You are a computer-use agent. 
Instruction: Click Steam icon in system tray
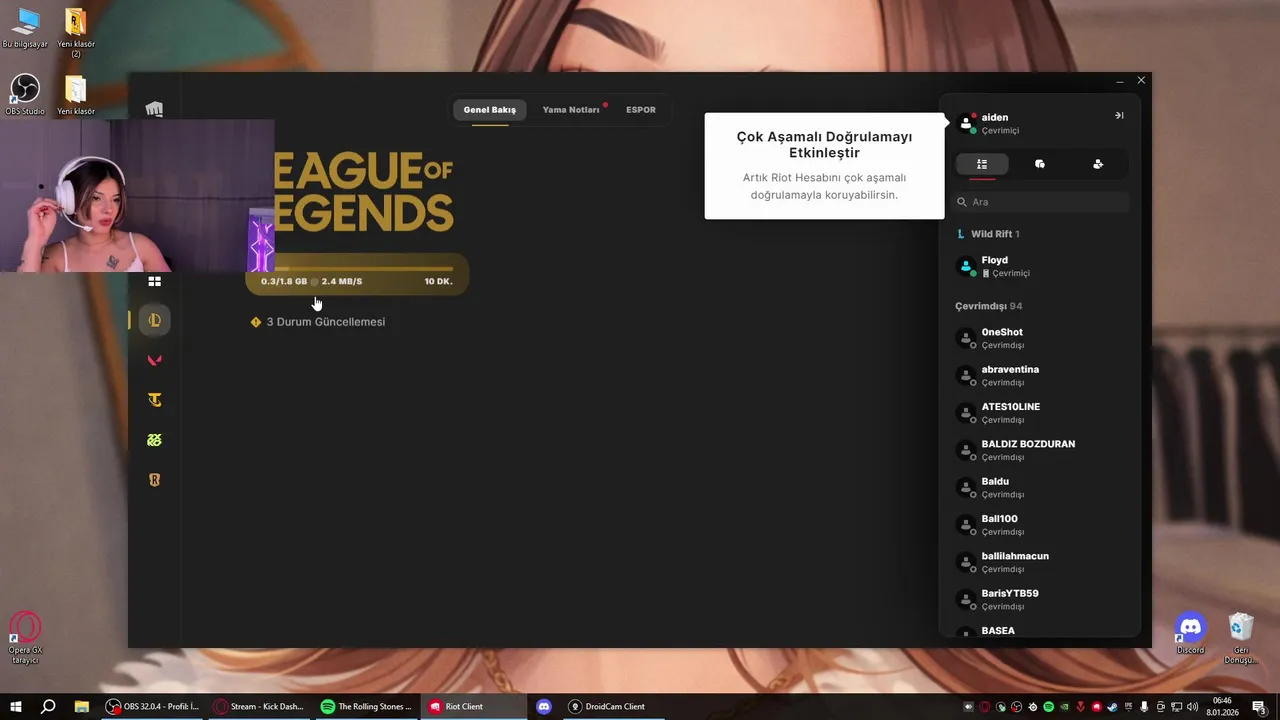pyautogui.click(x=1112, y=707)
